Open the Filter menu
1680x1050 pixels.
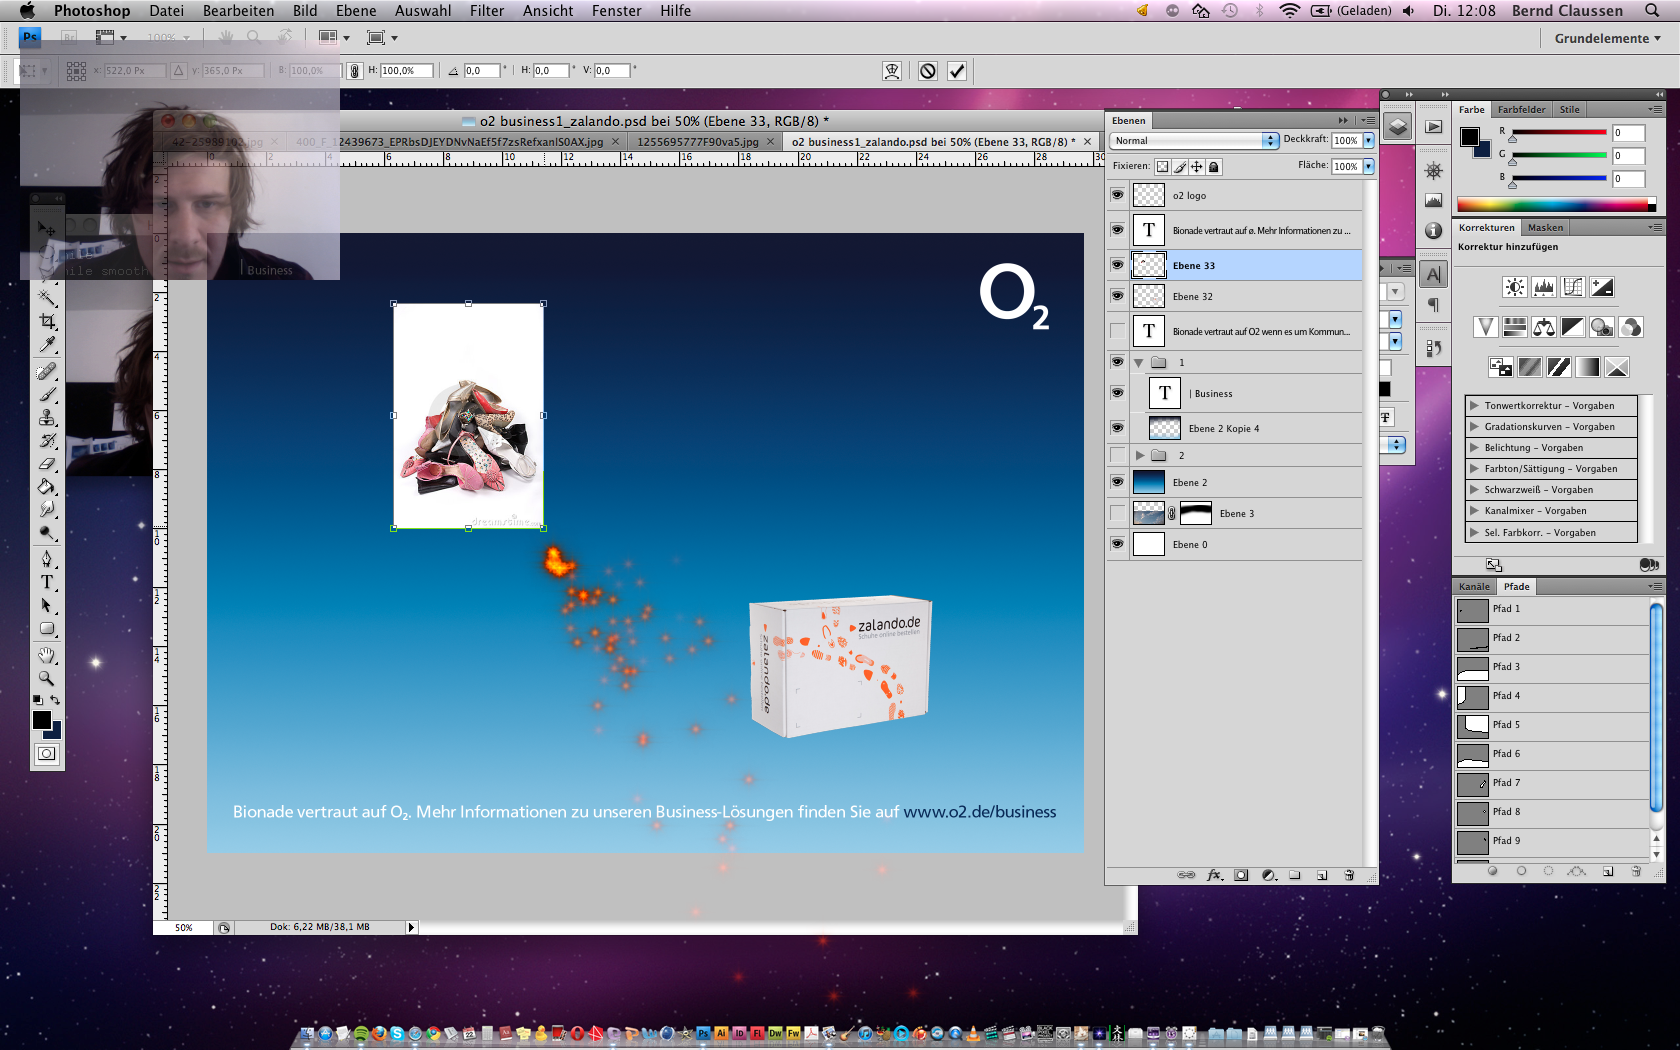tap(486, 11)
